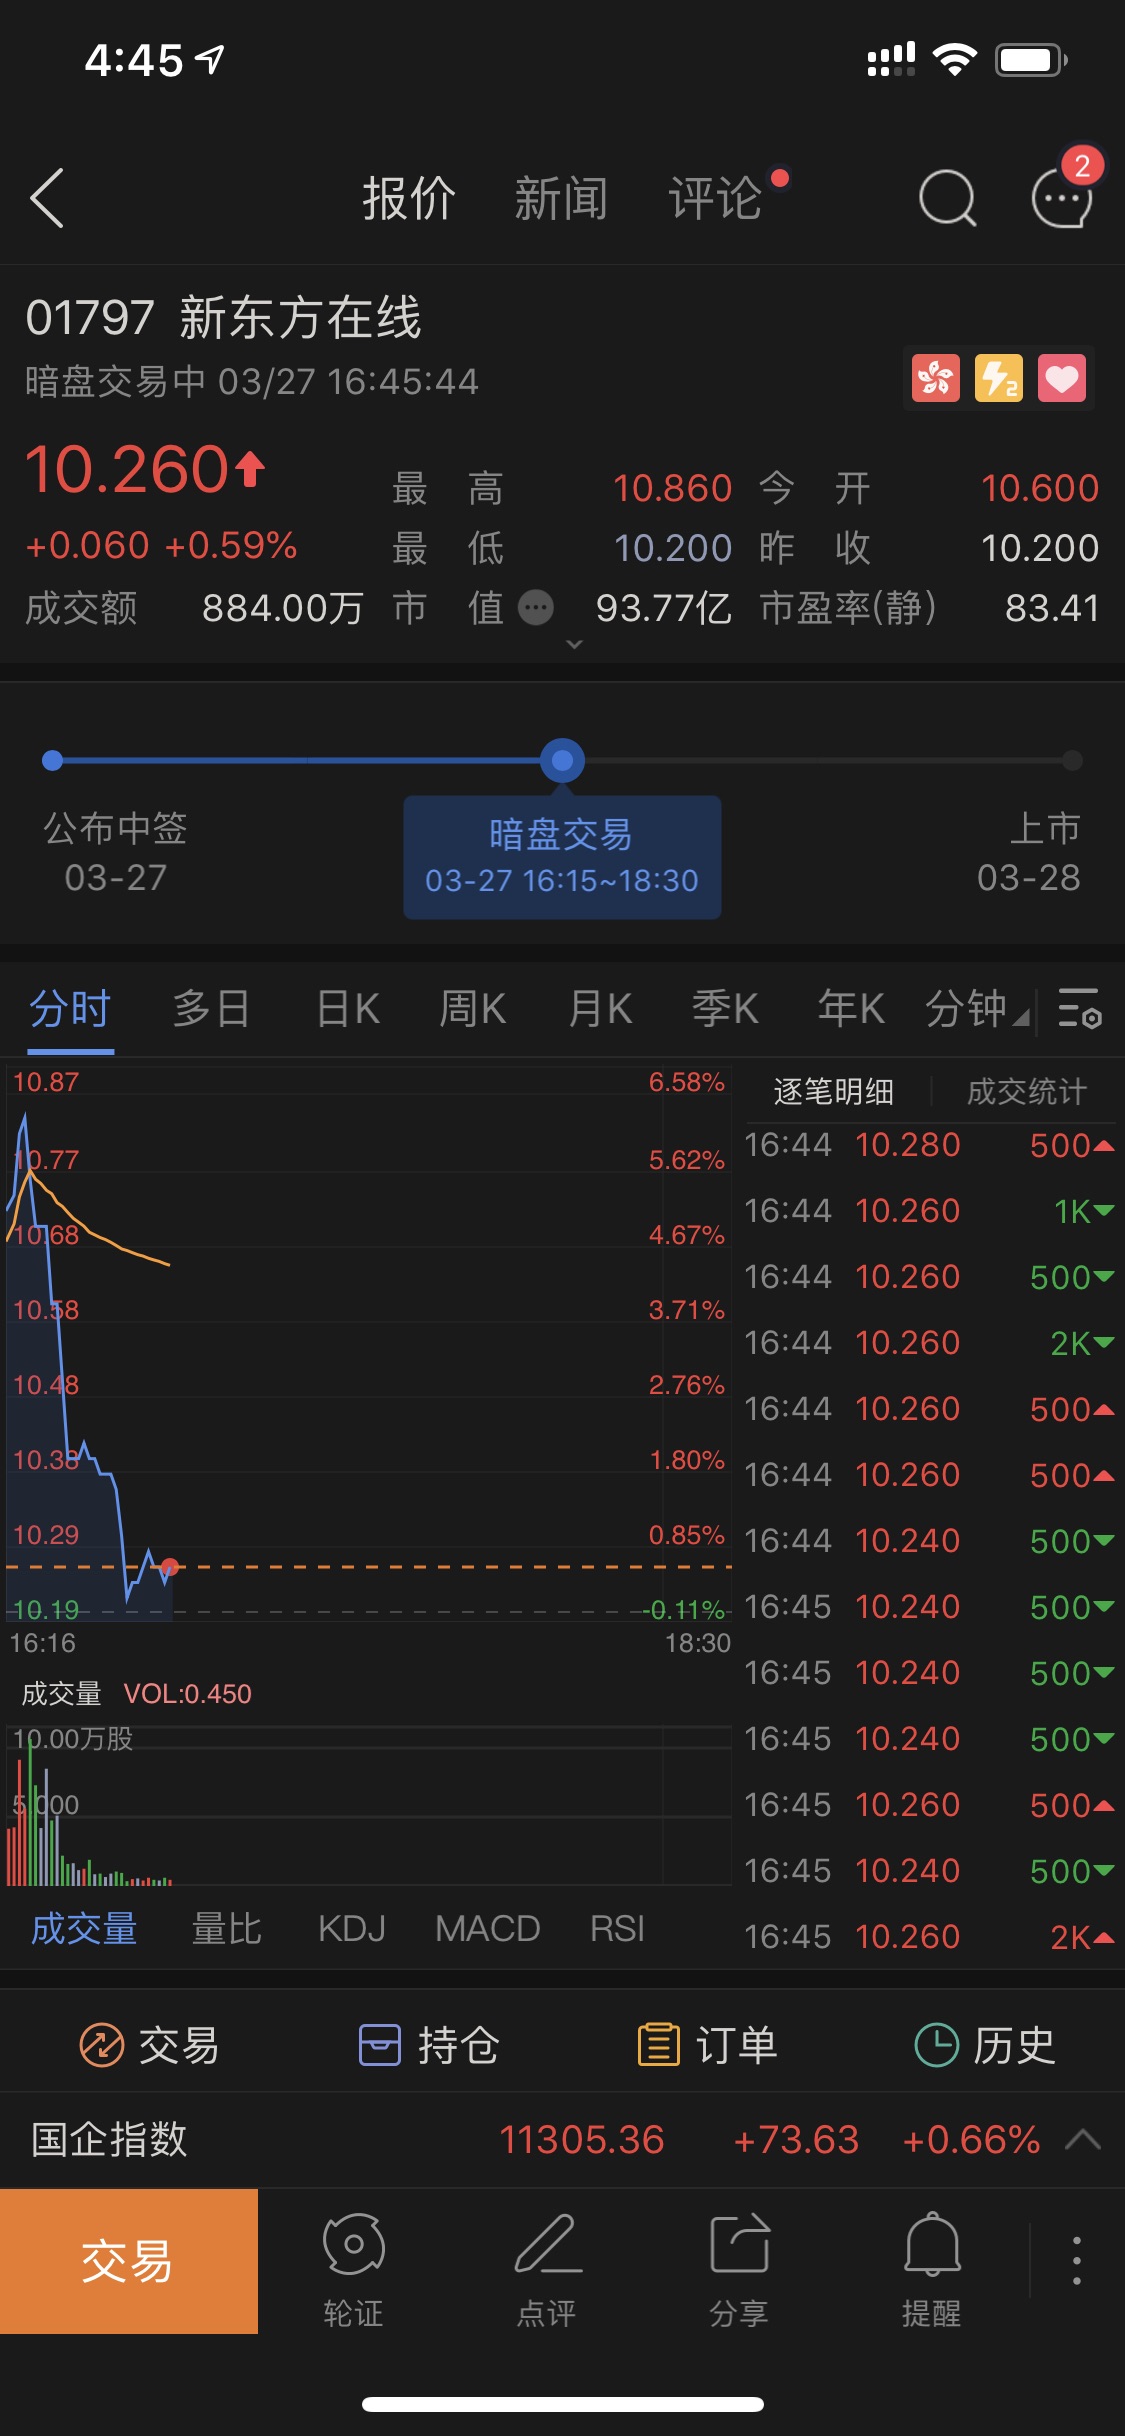1125x2436 pixels.
Task: Tap the Hong Kong market flag badge
Action: click(x=936, y=379)
